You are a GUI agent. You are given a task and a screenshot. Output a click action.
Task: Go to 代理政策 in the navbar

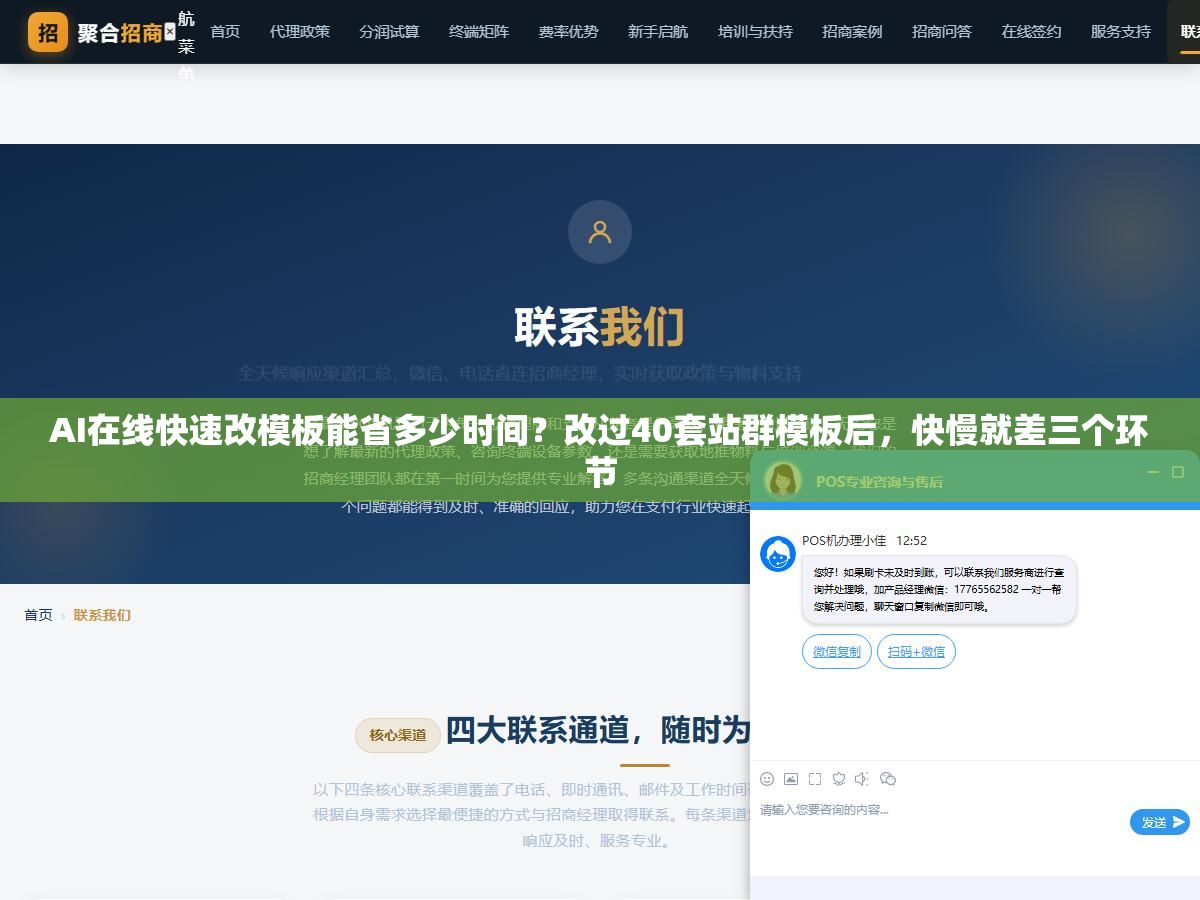299,32
